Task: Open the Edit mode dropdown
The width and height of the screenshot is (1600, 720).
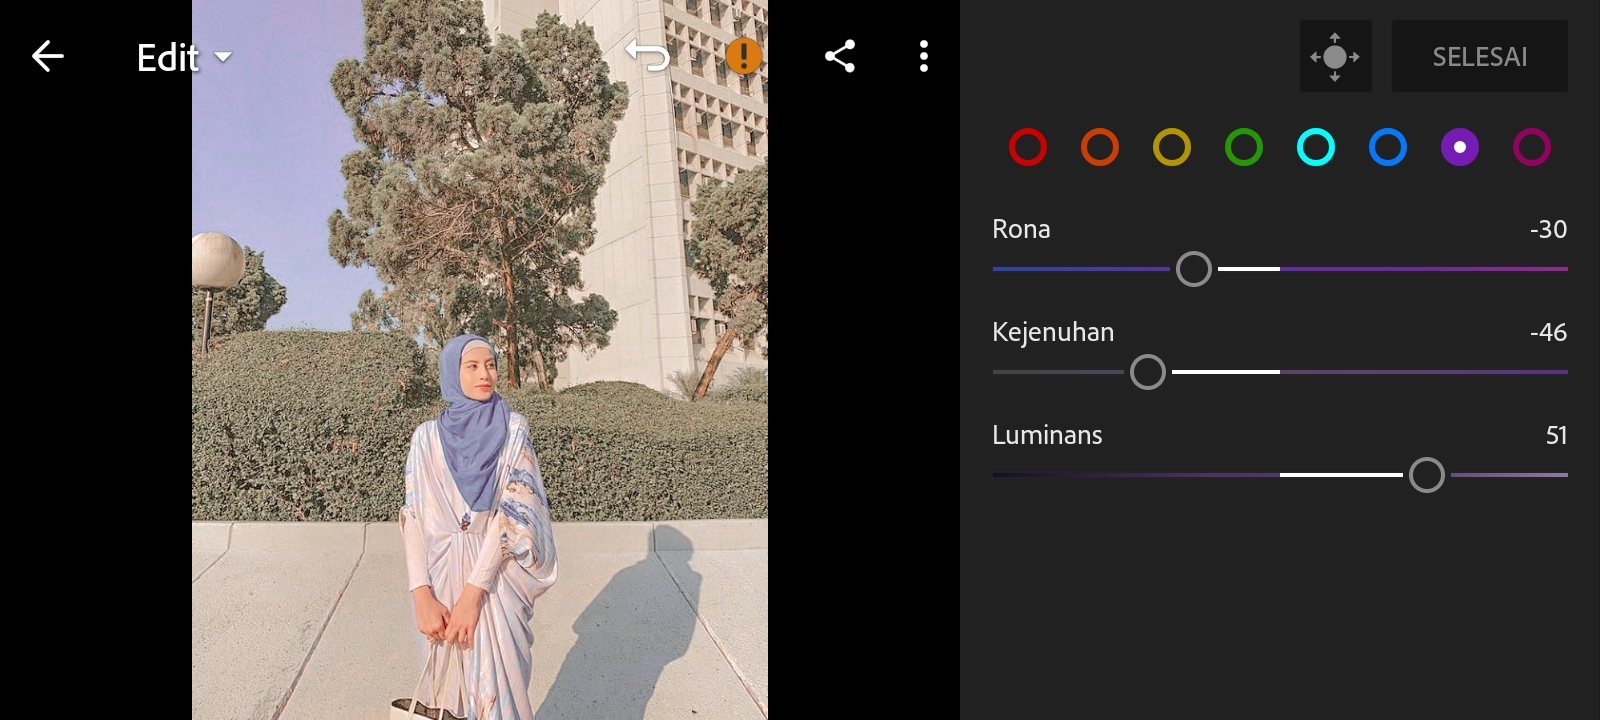Action: point(184,58)
